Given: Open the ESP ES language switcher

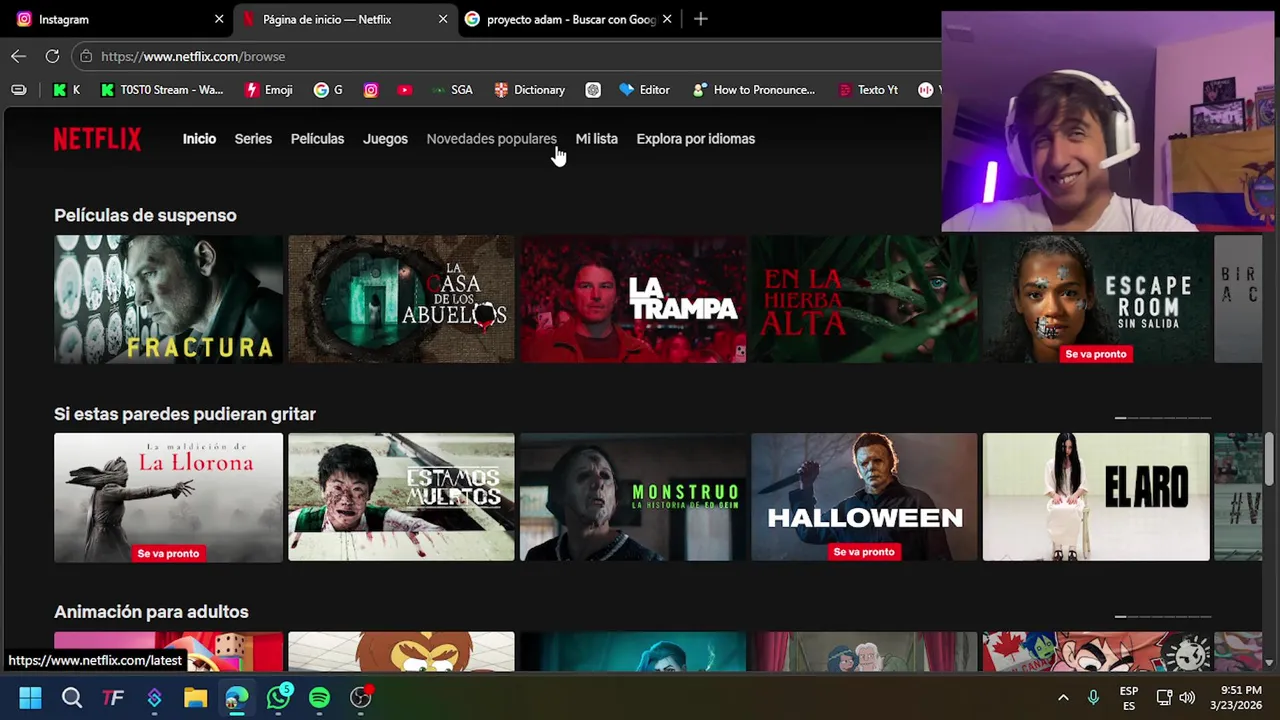Looking at the screenshot, I should (x=1129, y=698).
